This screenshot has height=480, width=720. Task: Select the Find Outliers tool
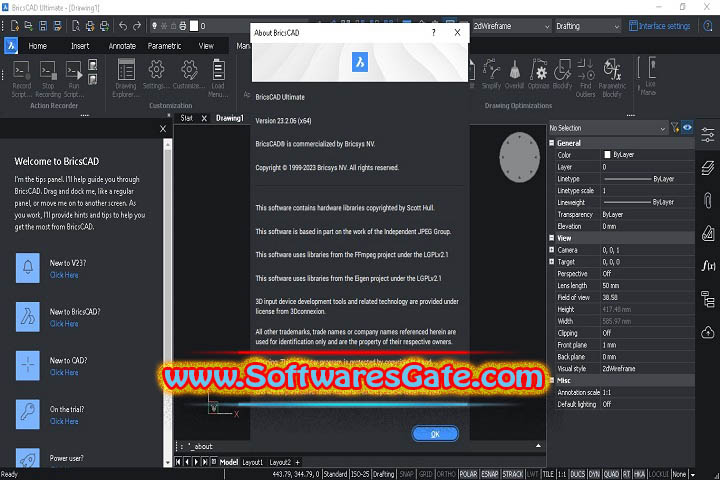[x=585, y=78]
